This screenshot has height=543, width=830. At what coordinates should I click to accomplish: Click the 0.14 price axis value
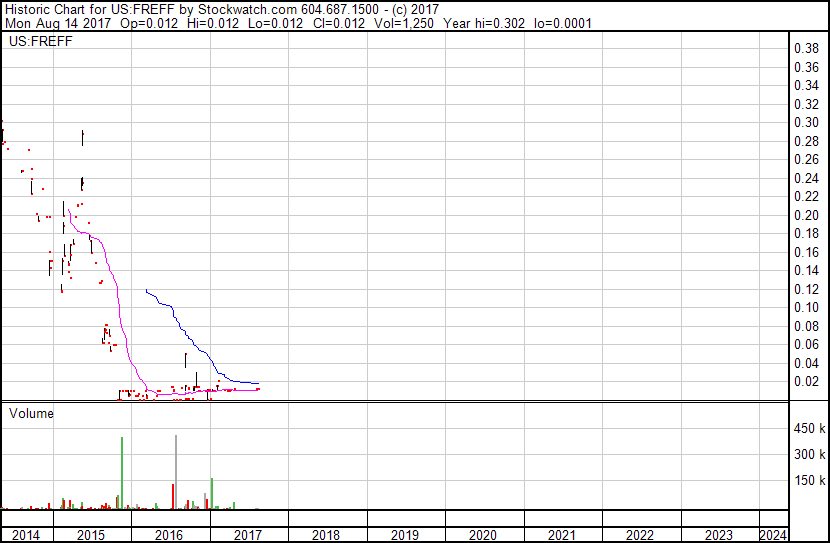(x=806, y=270)
